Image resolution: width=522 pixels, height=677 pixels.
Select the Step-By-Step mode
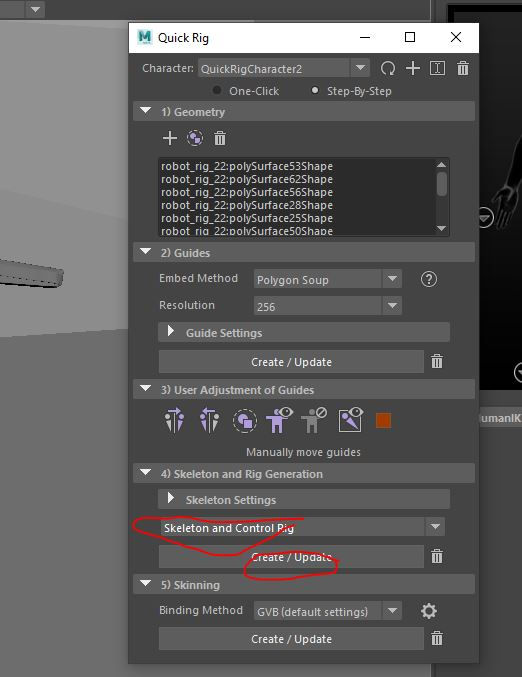[x=351, y=91]
